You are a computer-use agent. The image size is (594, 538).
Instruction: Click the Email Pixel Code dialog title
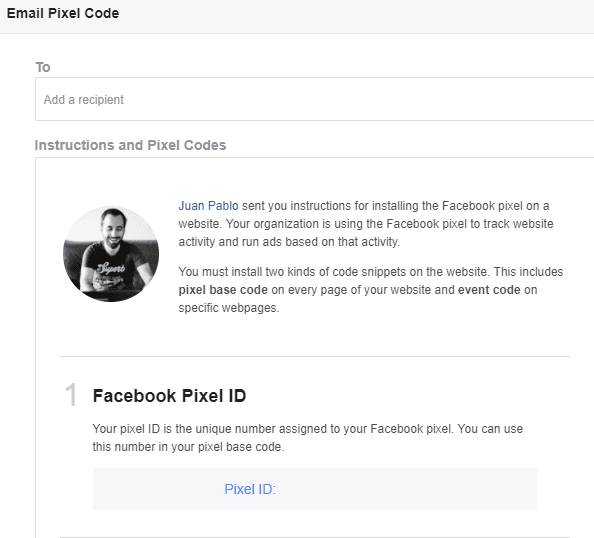pyautogui.click(x=63, y=13)
